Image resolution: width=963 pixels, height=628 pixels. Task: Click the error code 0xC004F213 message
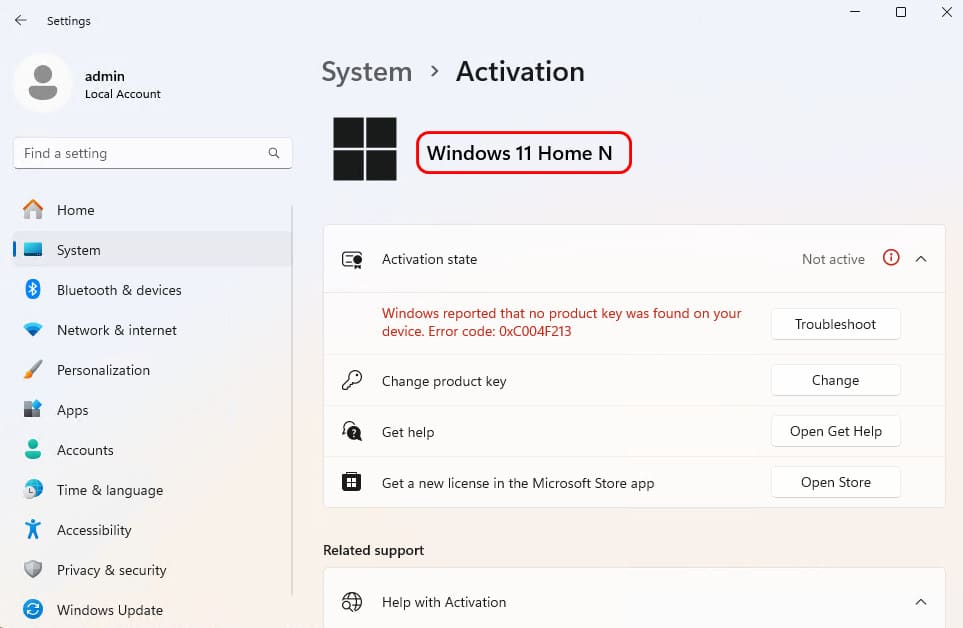pyautogui.click(x=561, y=322)
